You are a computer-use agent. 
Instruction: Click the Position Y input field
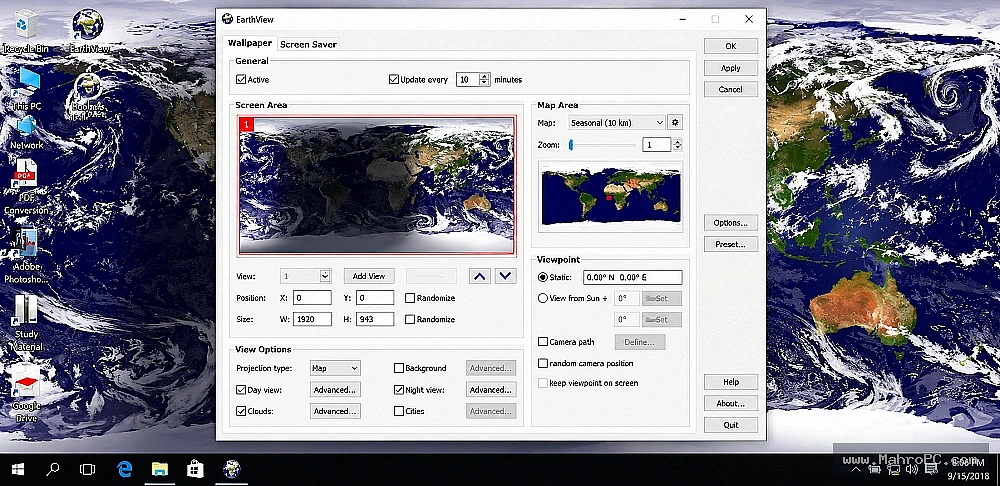(375, 298)
